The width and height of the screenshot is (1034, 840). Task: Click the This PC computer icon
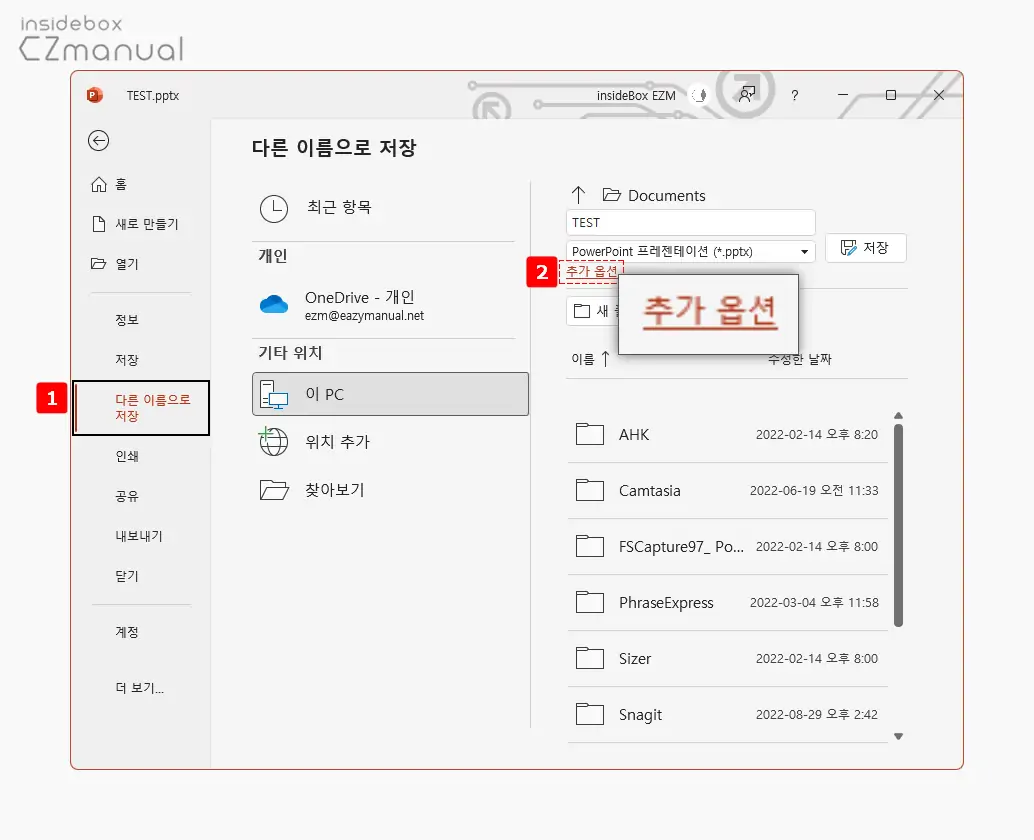coord(274,394)
